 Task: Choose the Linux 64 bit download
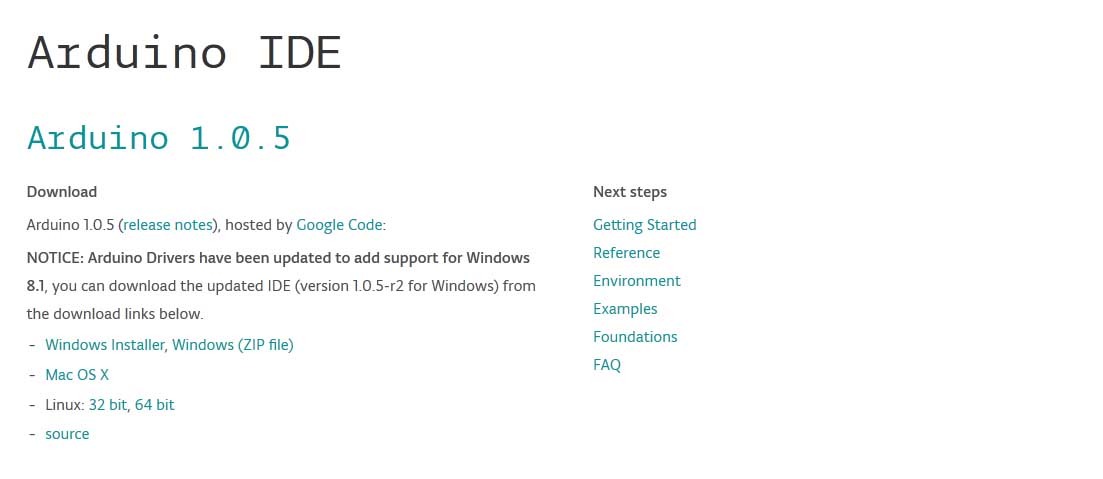[x=155, y=405]
